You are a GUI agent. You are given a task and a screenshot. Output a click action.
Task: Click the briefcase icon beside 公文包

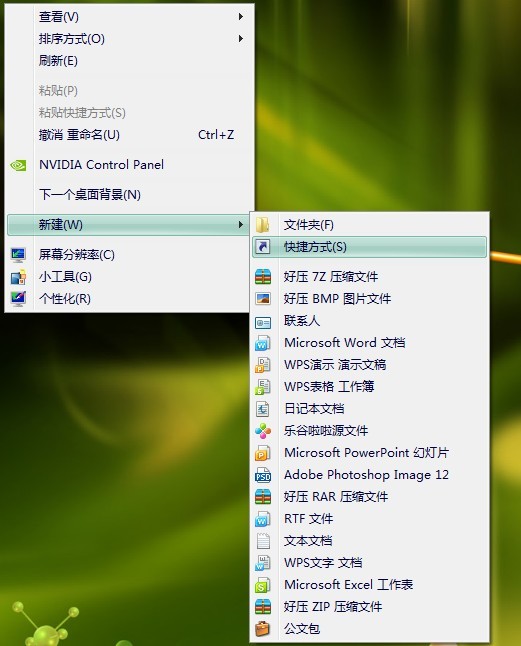(263, 629)
